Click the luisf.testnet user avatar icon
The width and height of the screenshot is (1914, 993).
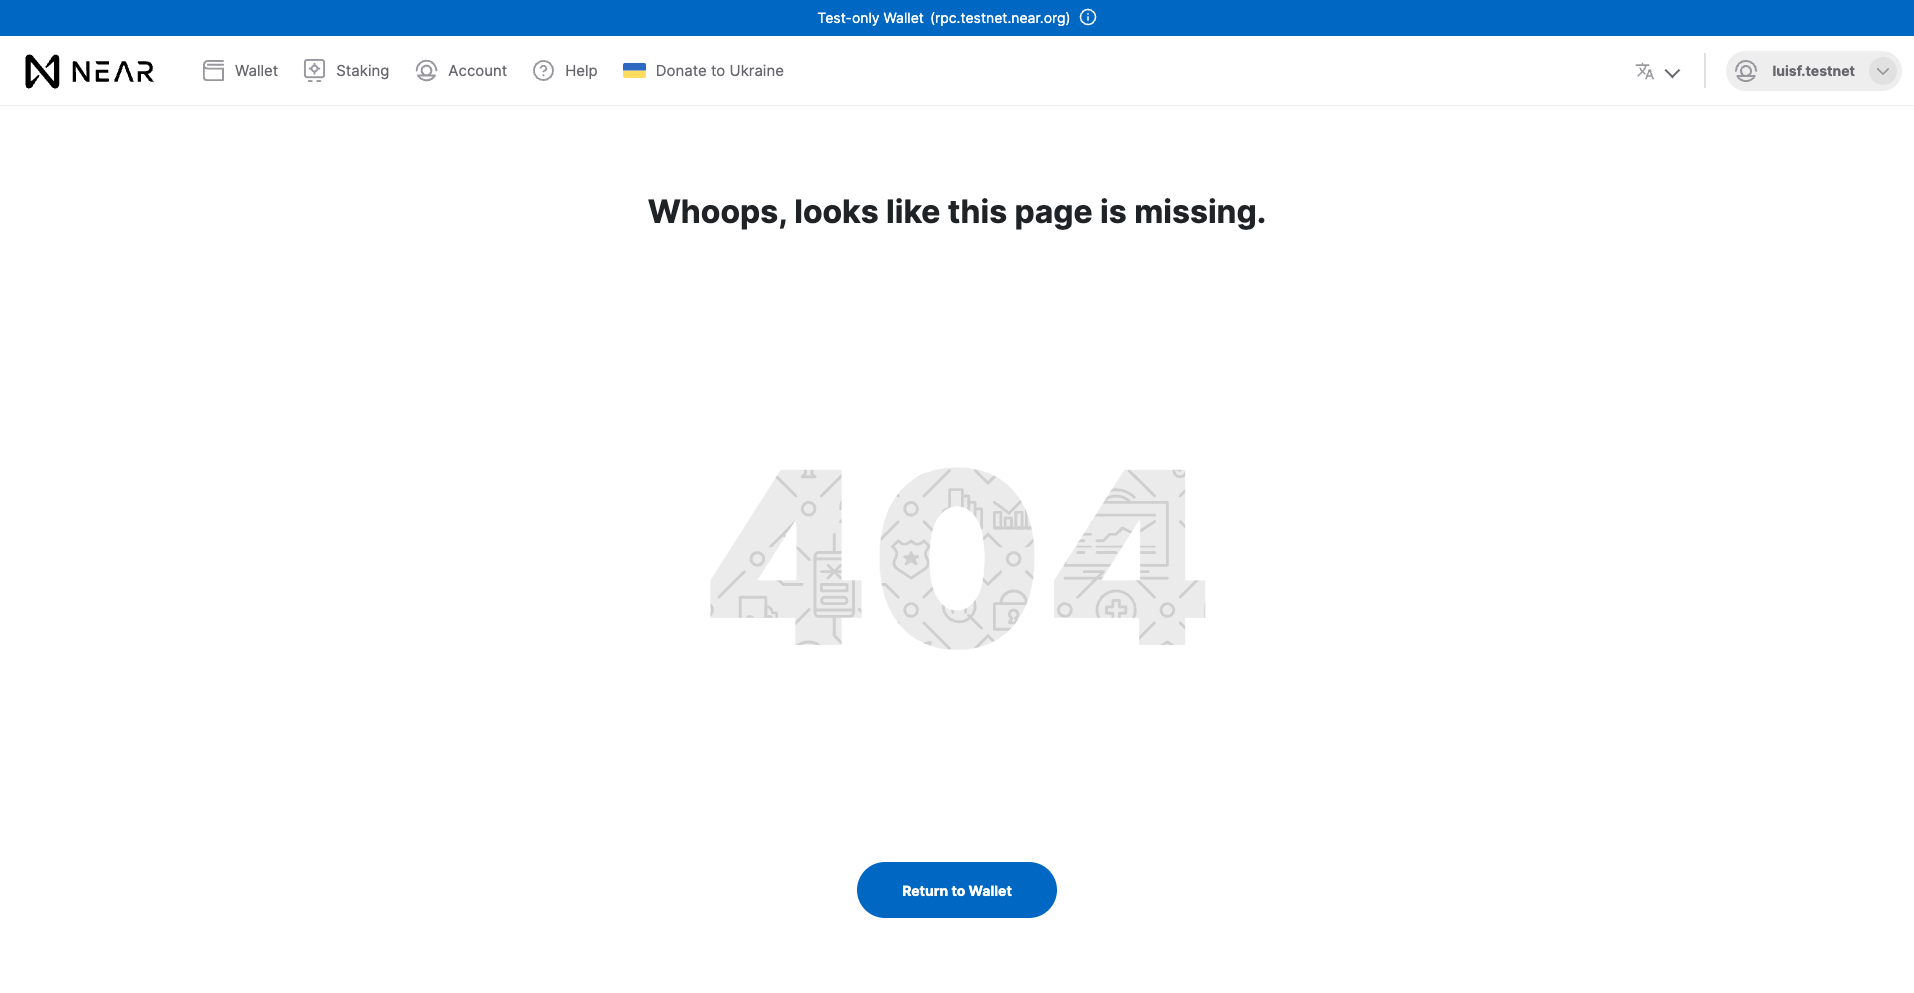click(1746, 71)
